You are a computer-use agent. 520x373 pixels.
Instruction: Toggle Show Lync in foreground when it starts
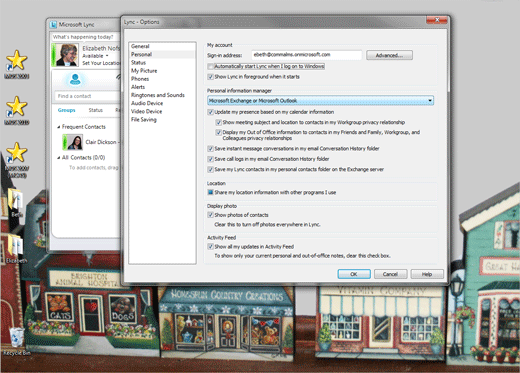coord(210,77)
